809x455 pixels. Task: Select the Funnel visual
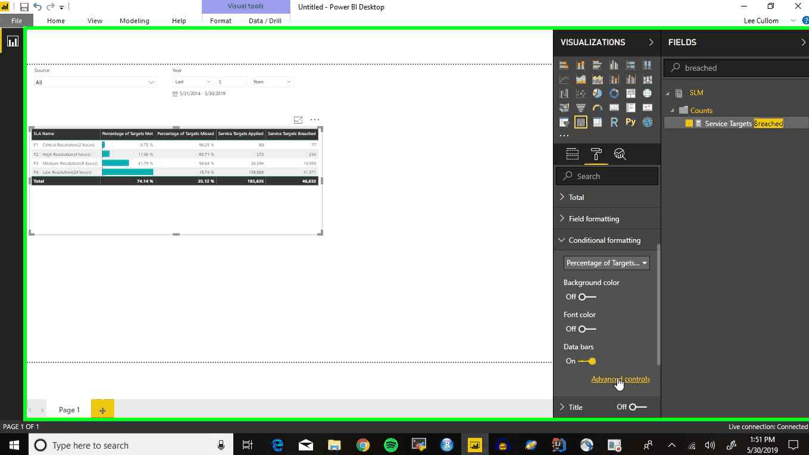point(580,108)
